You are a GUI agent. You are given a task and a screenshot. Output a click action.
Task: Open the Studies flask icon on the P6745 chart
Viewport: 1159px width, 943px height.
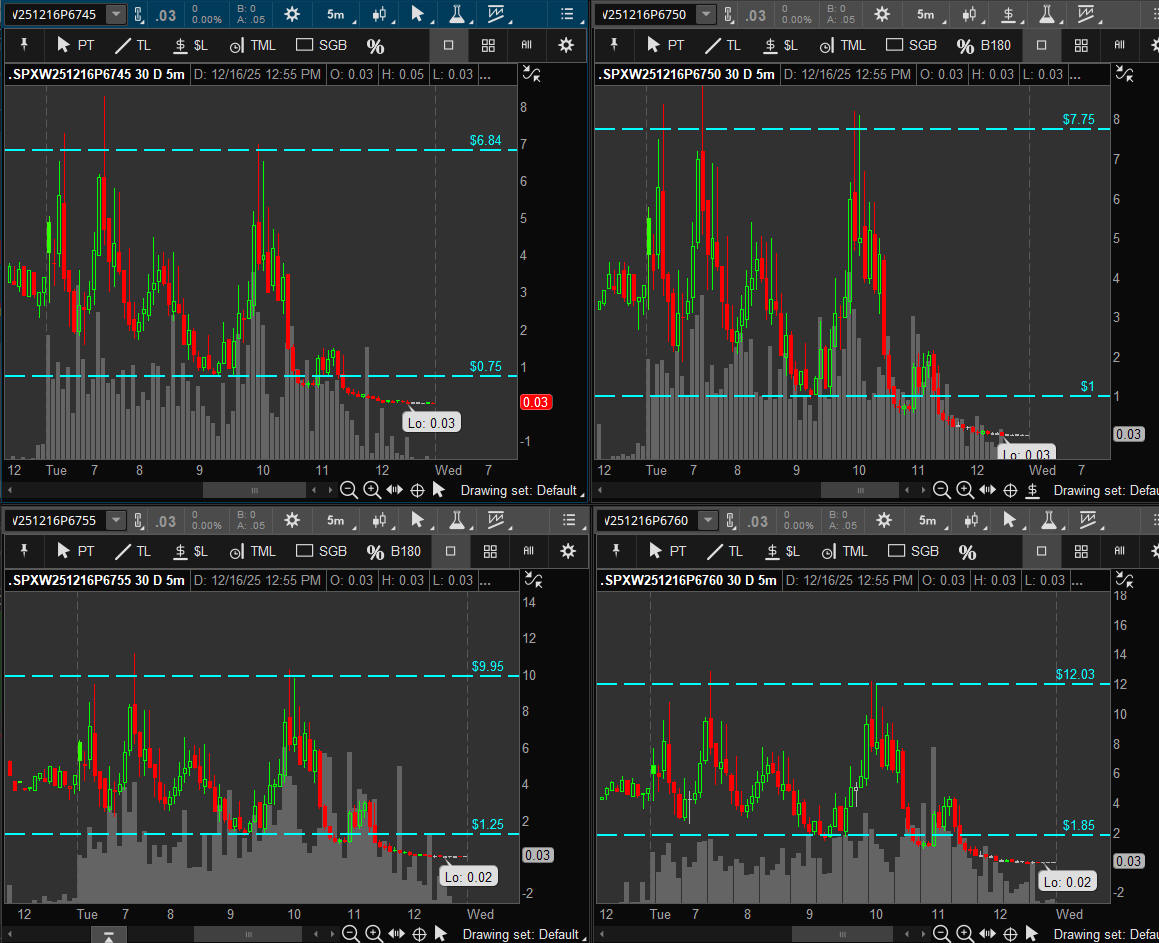point(457,14)
